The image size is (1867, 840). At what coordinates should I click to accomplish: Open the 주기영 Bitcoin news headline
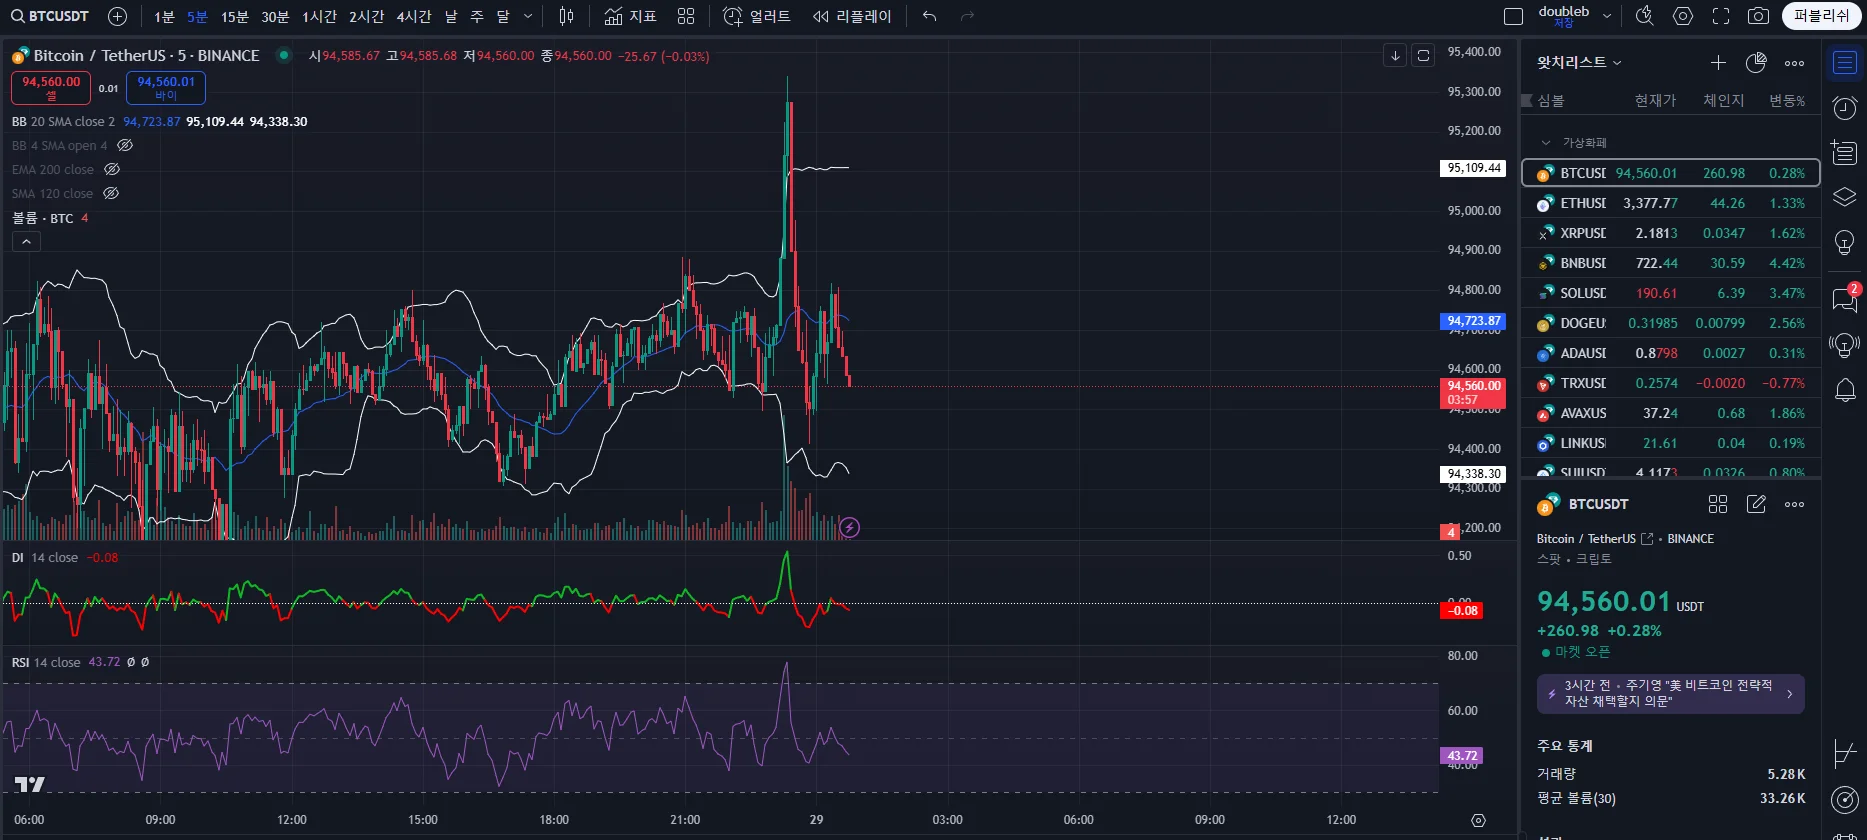click(1670, 693)
